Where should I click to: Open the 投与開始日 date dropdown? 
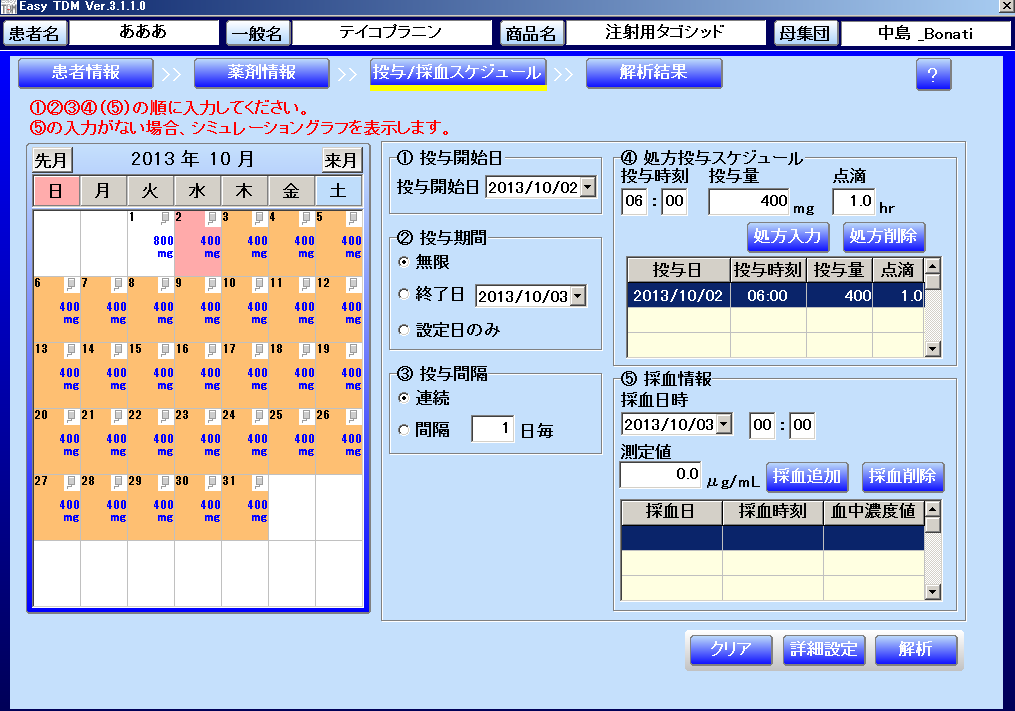588,187
